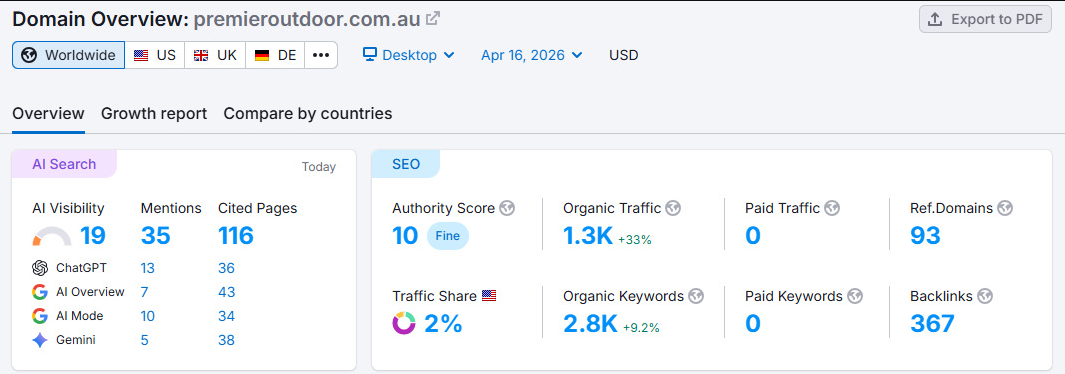Open Traffic Share value 2%

pos(444,324)
